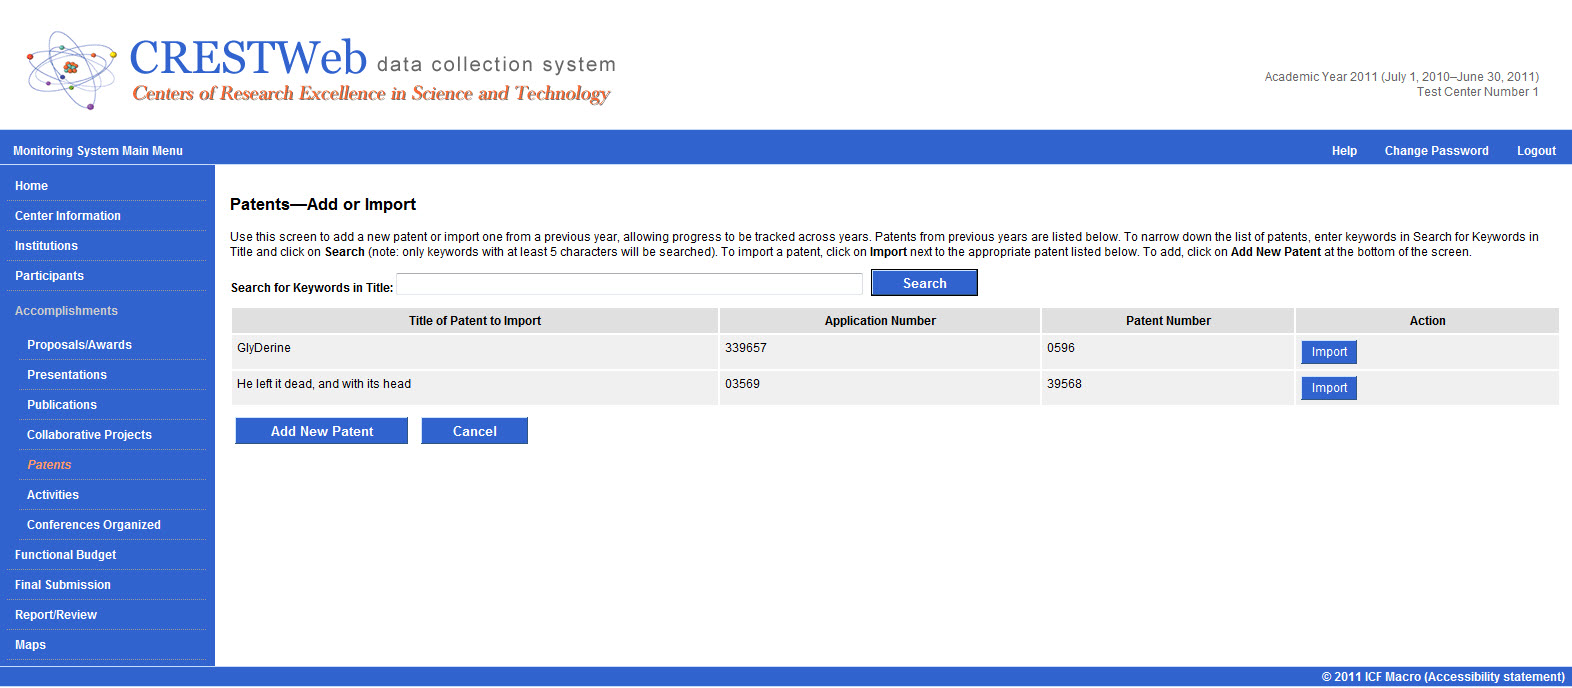Click the Patent Number column header
Screen dimensions: 1572x688
pyautogui.click(x=1168, y=321)
